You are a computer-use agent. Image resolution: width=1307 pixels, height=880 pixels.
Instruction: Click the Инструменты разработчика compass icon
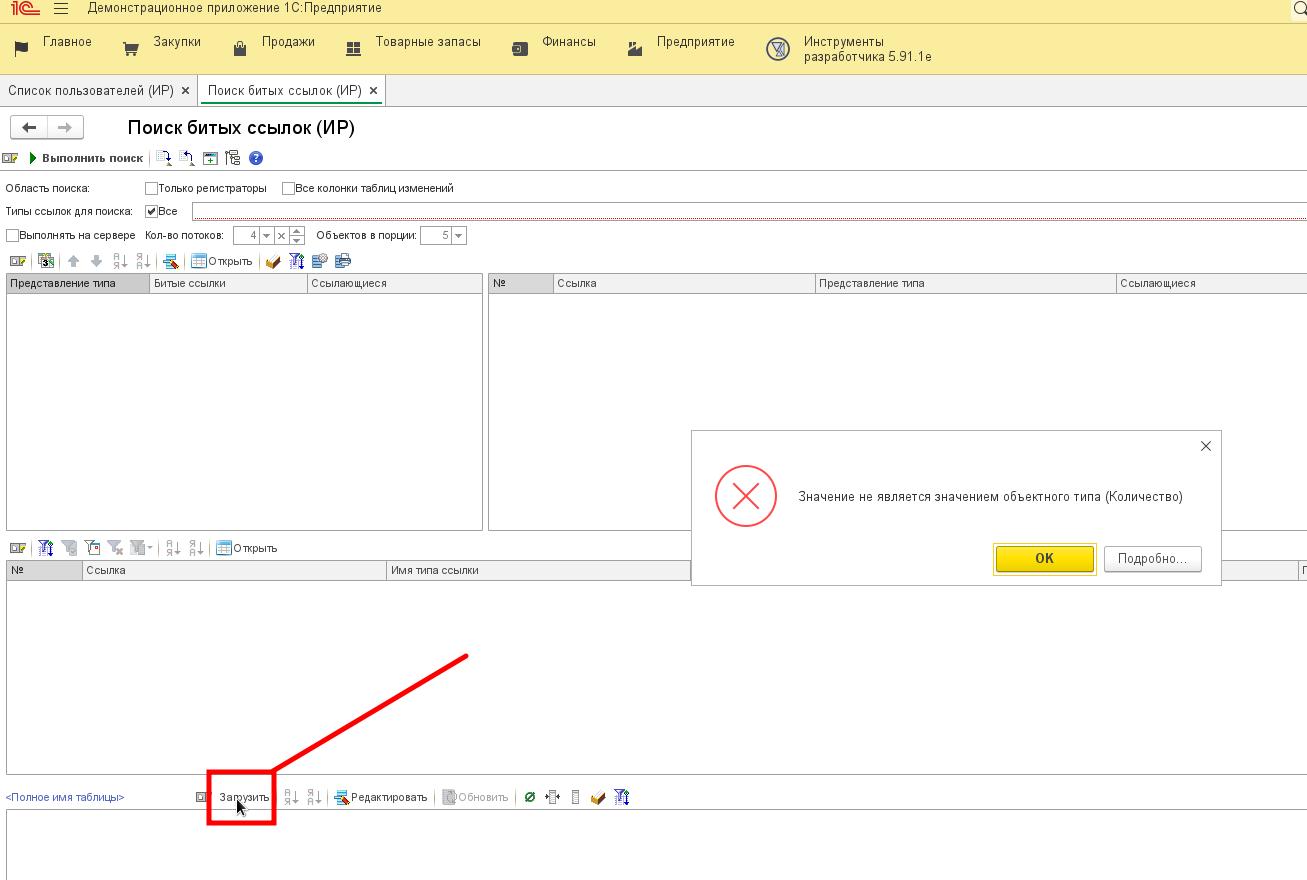click(x=777, y=49)
